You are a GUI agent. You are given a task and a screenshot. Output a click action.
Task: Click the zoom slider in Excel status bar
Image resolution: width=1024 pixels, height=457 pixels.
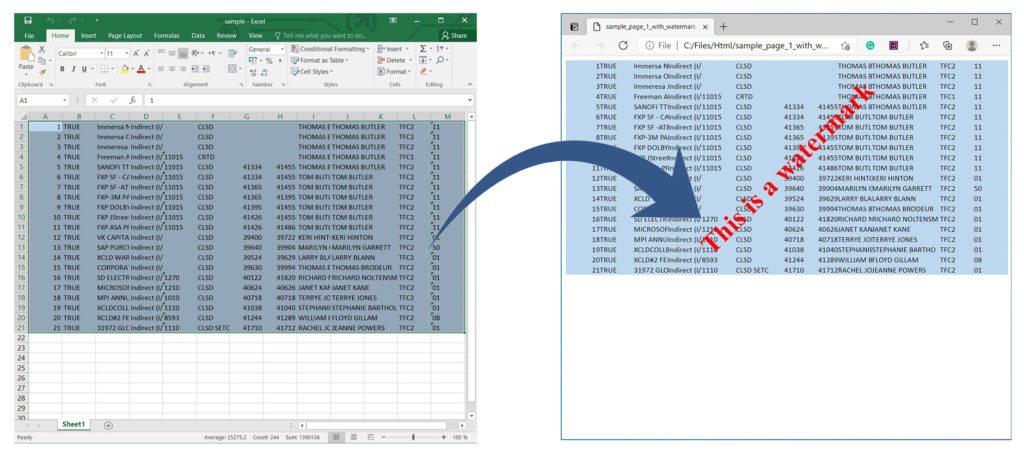tap(413, 437)
